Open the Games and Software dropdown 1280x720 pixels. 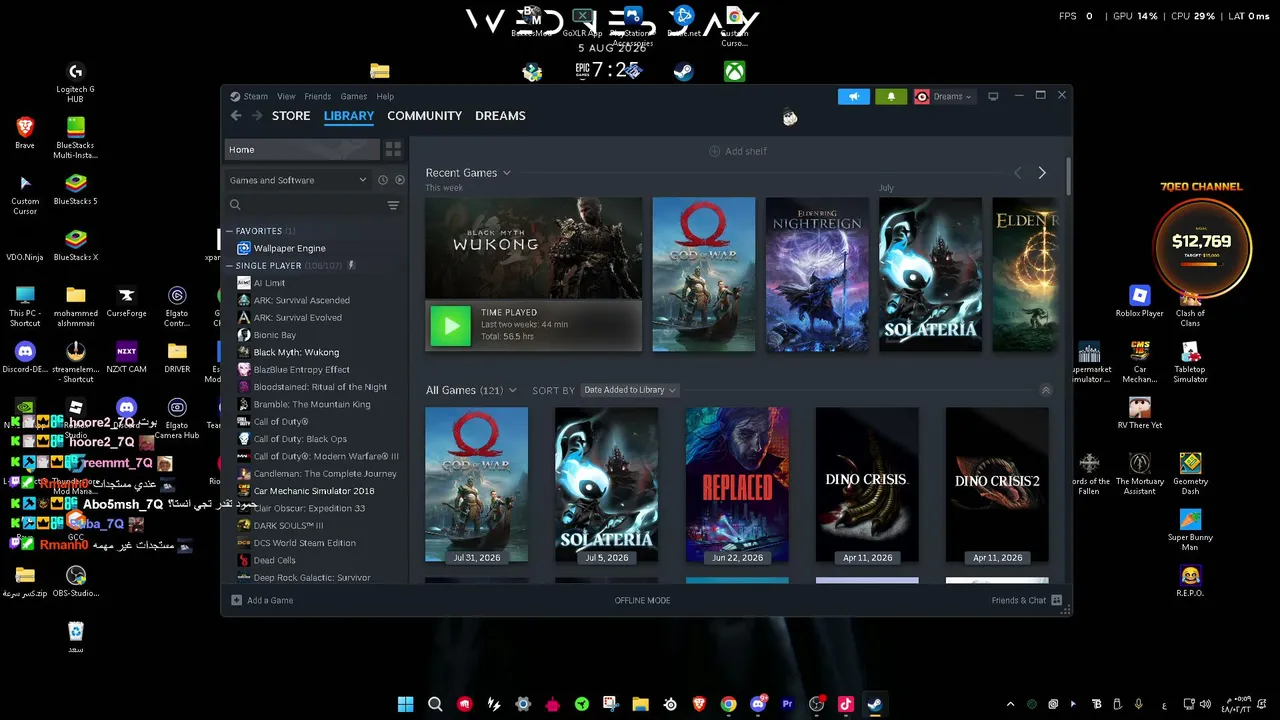point(297,180)
